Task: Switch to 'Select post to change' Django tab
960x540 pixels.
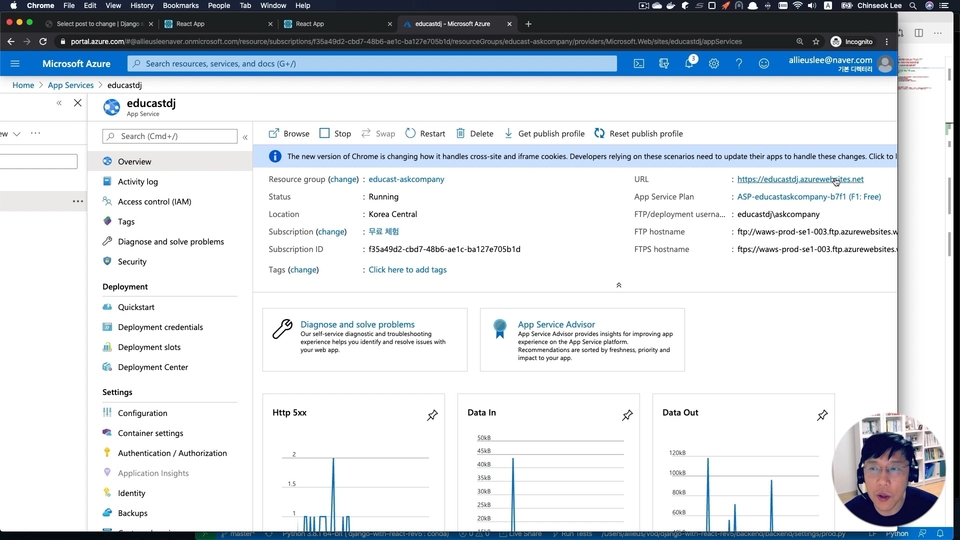Action: pos(98,24)
